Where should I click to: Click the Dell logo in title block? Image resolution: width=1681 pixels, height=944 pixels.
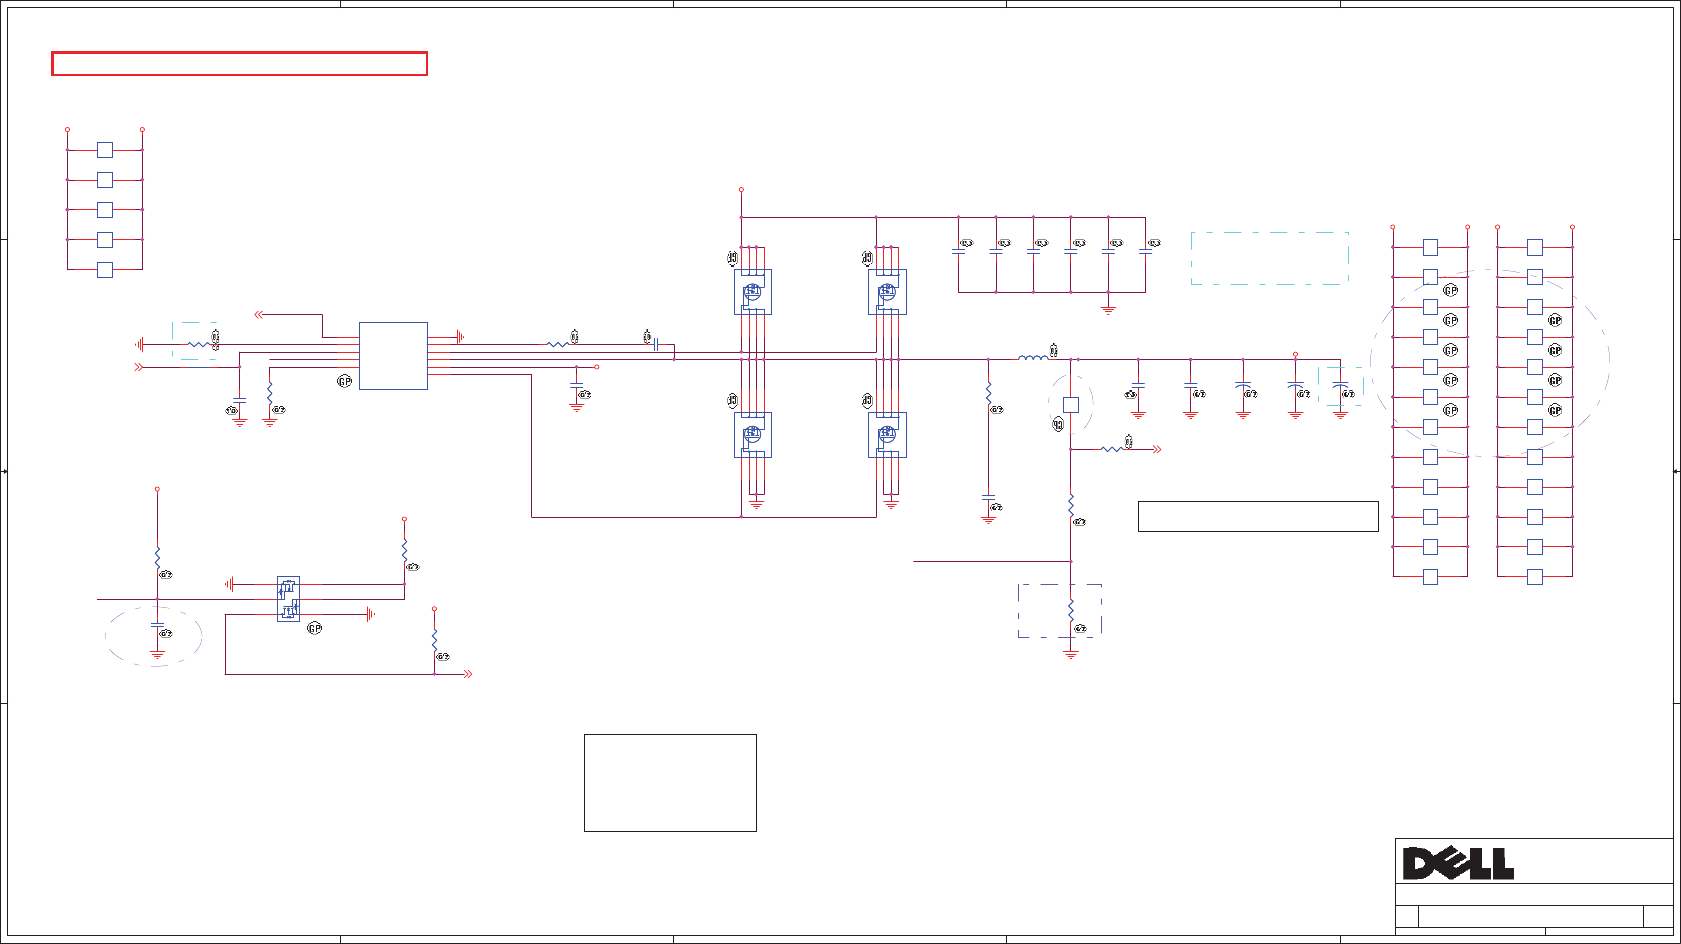pyautogui.click(x=1458, y=863)
